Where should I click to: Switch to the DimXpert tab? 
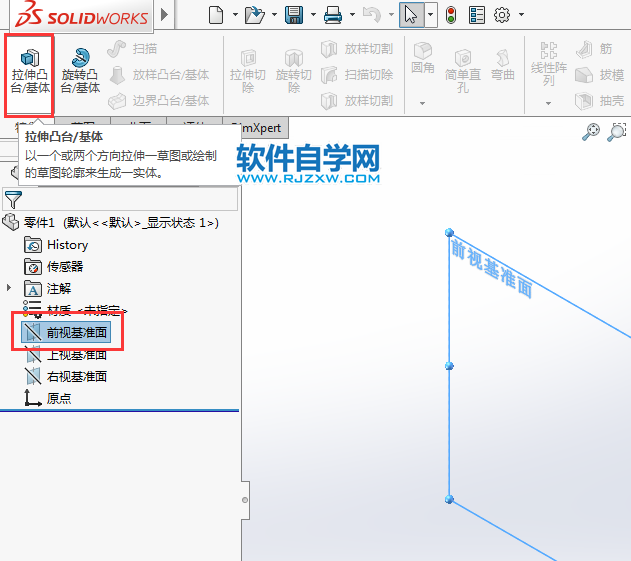coord(260,128)
